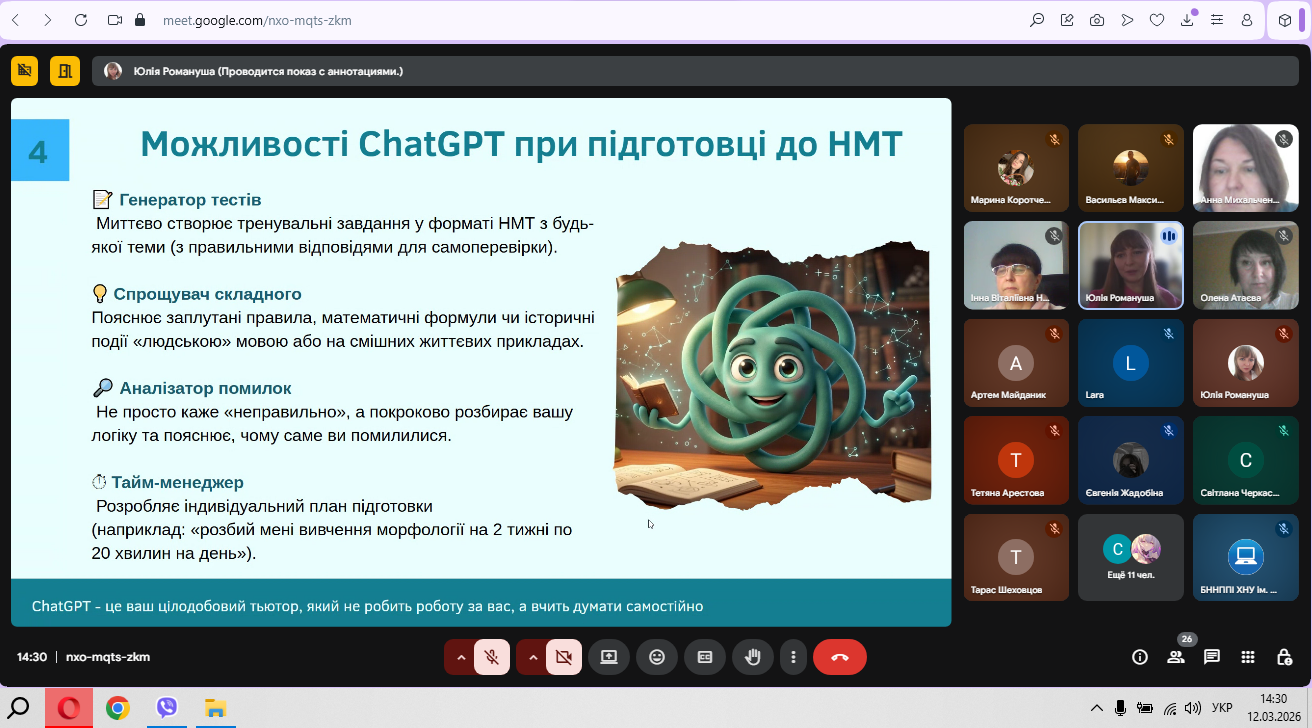The height and width of the screenshot is (728, 1312).
Task: Click the present screen button
Action: coord(609,657)
